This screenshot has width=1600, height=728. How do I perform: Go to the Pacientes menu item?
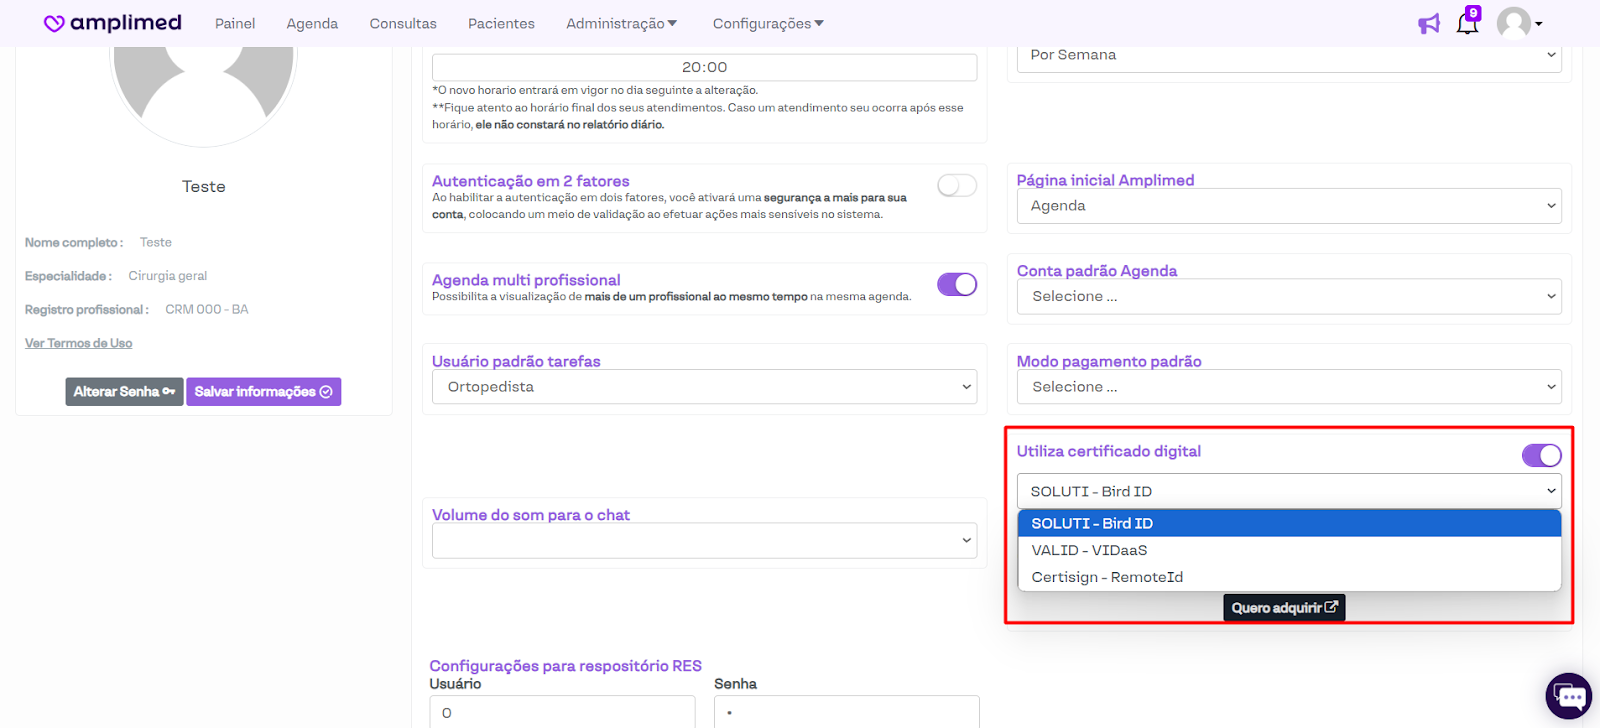pos(501,24)
